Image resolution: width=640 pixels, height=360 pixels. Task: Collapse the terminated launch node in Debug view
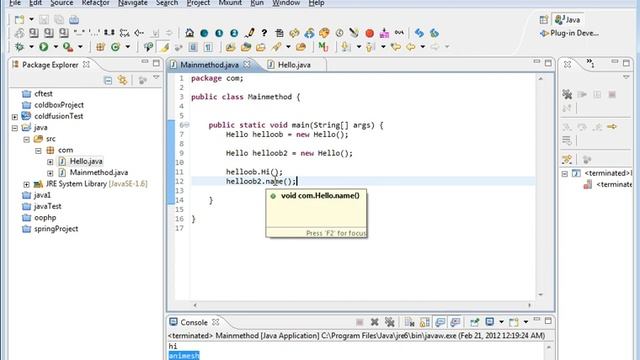point(565,174)
